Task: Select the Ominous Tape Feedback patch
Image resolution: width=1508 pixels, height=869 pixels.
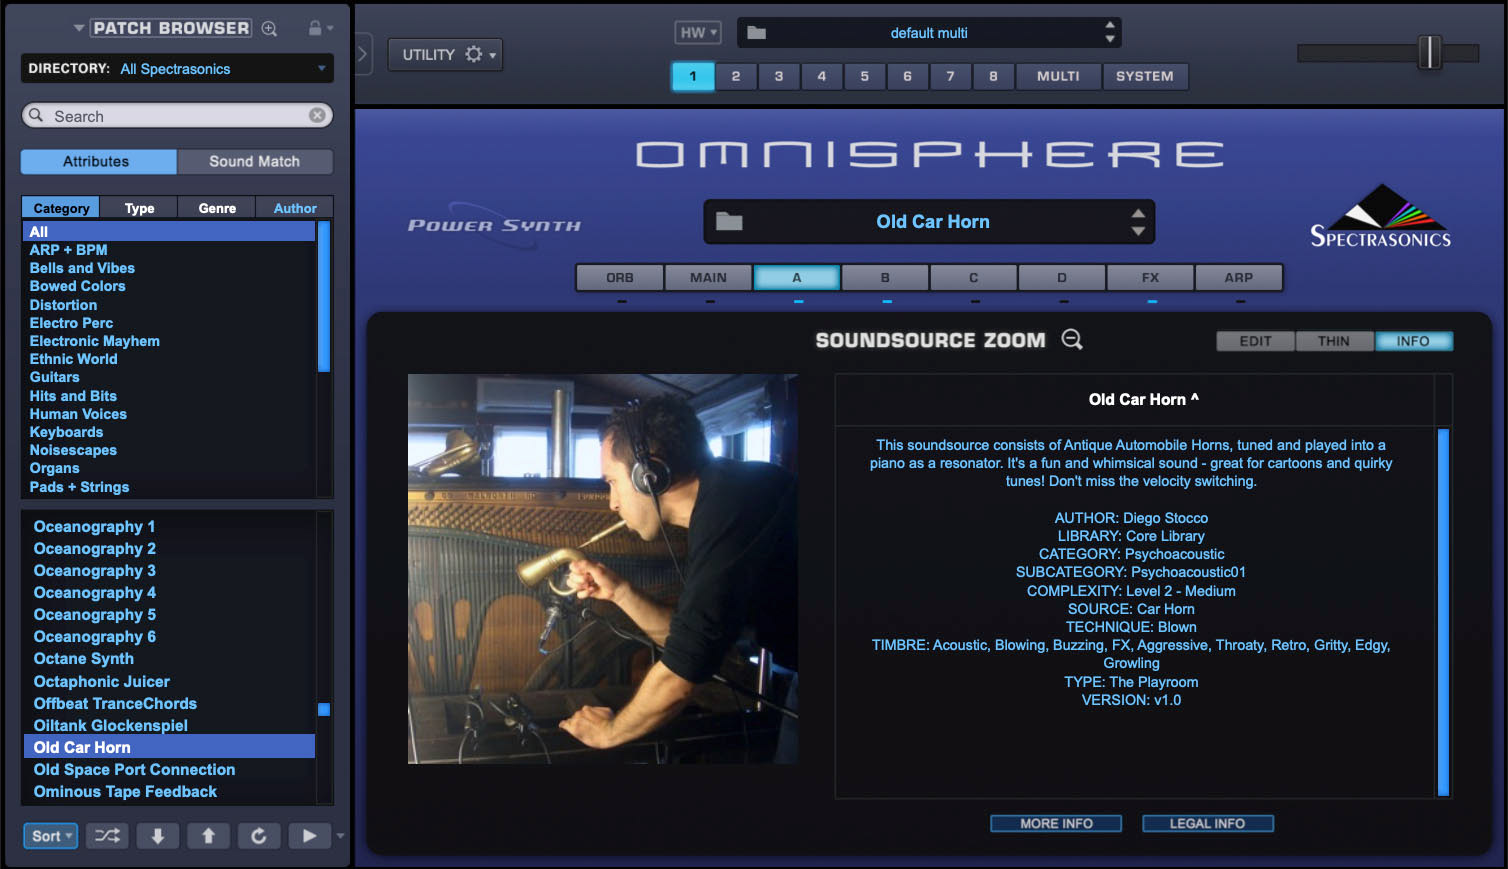Action: pyautogui.click(x=125, y=791)
